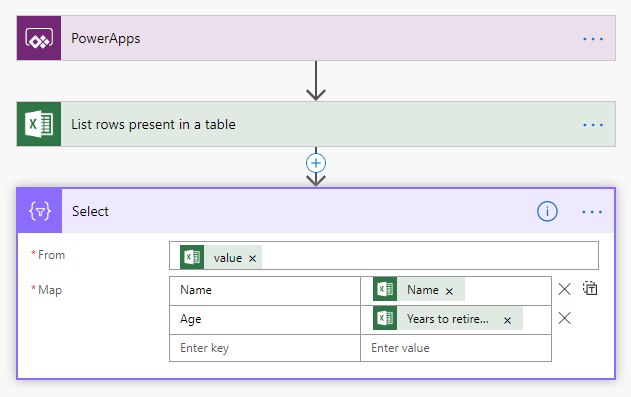Insert a new step with plus icon

[x=316, y=163]
